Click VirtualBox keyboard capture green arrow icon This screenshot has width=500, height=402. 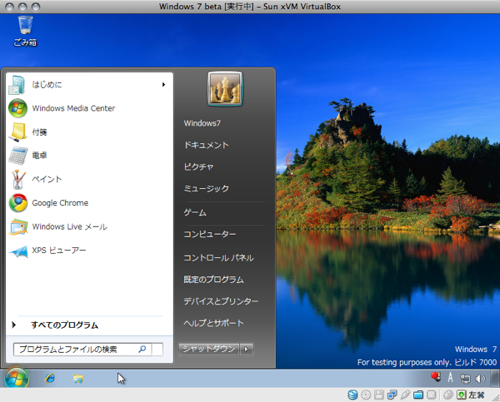pyautogui.click(x=462, y=395)
